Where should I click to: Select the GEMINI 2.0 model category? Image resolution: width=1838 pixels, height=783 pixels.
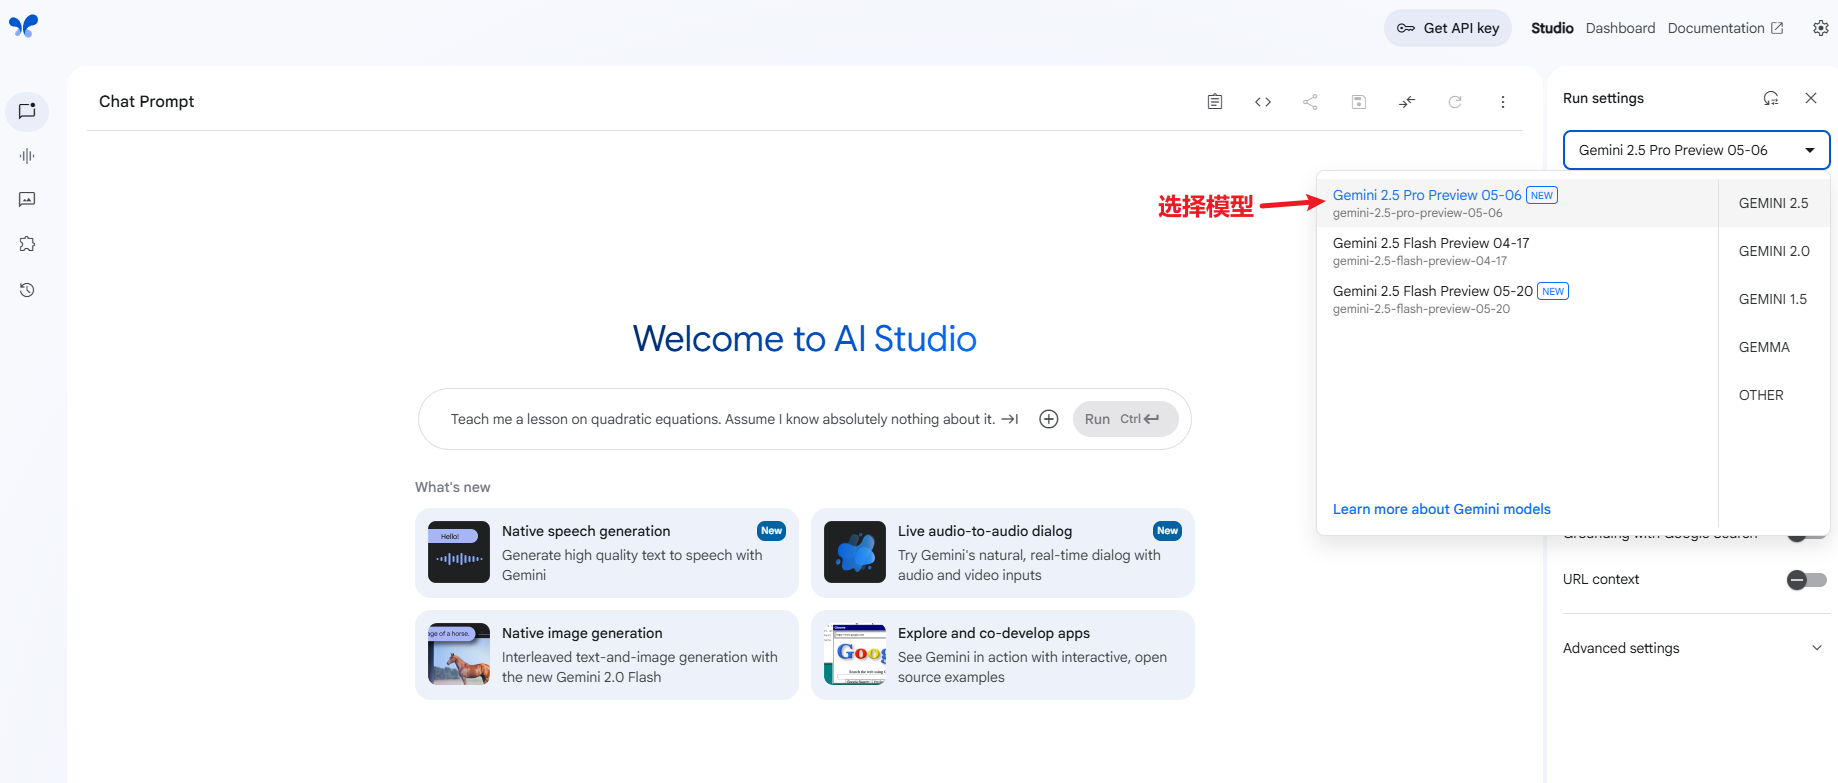[1773, 251]
